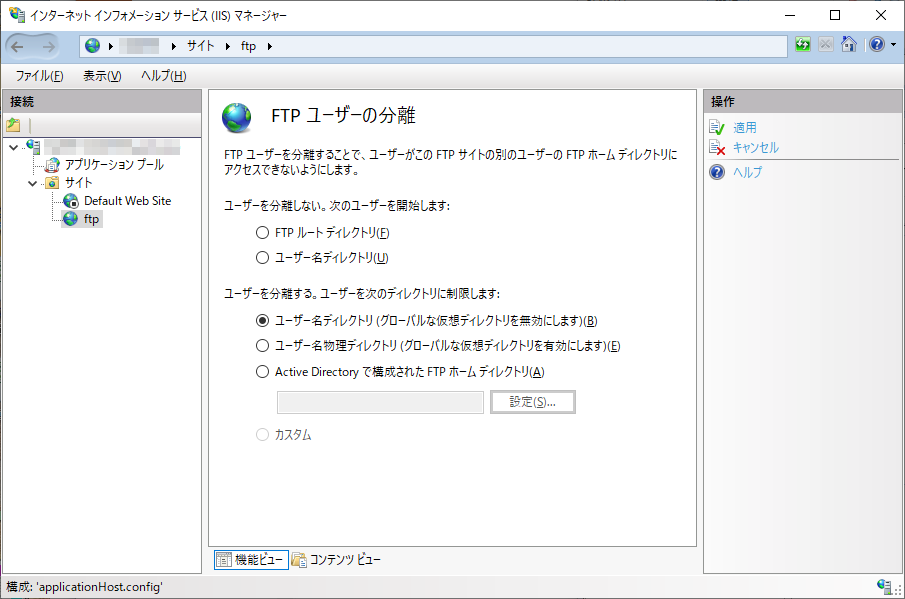Click the Forward navigation arrow
This screenshot has height=599, width=905.
(48, 47)
